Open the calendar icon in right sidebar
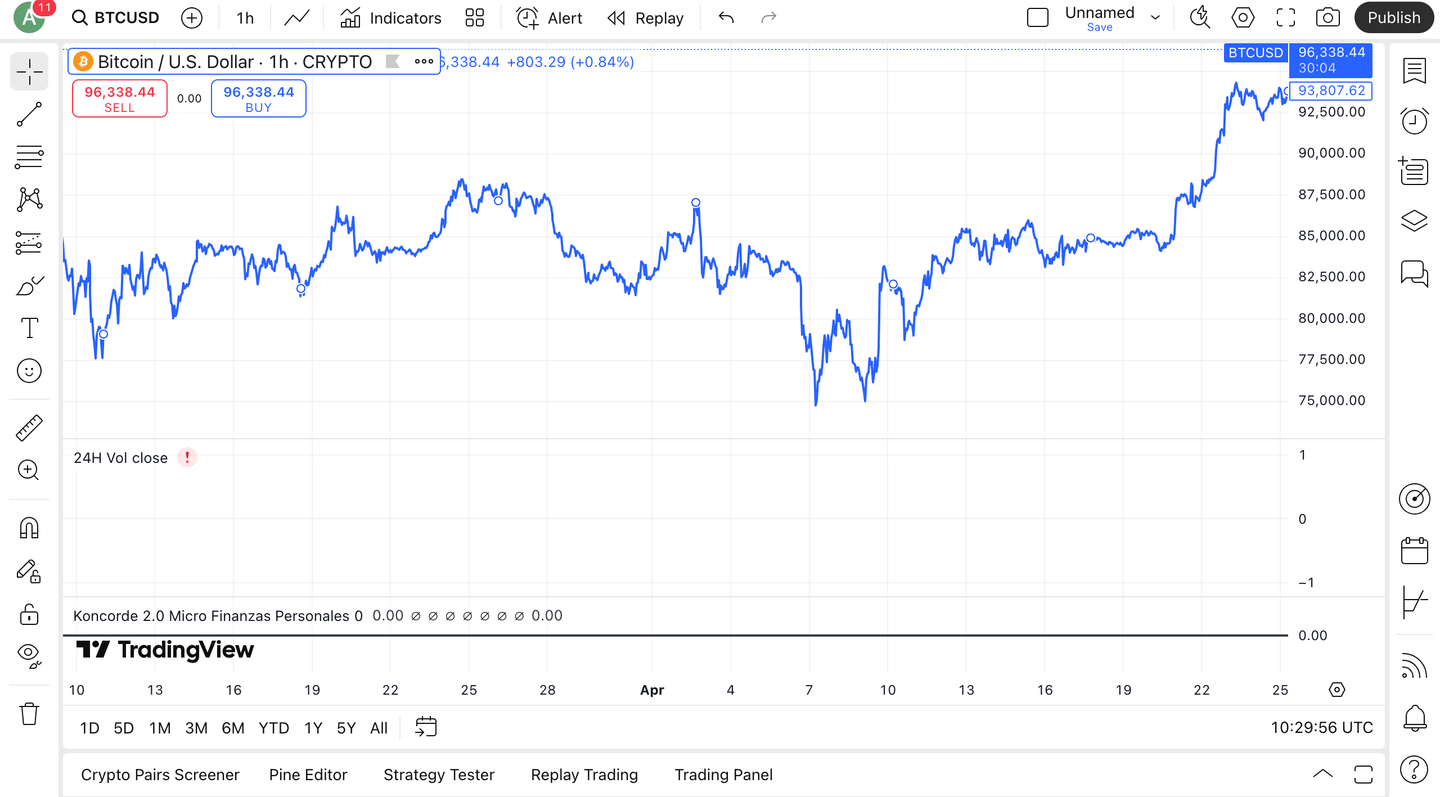The height and width of the screenshot is (797, 1440). (1414, 551)
